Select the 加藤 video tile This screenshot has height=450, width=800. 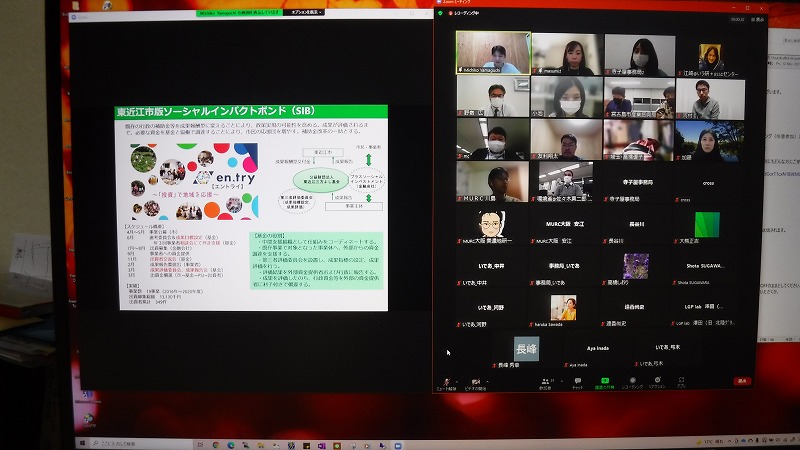coord(710,141)
